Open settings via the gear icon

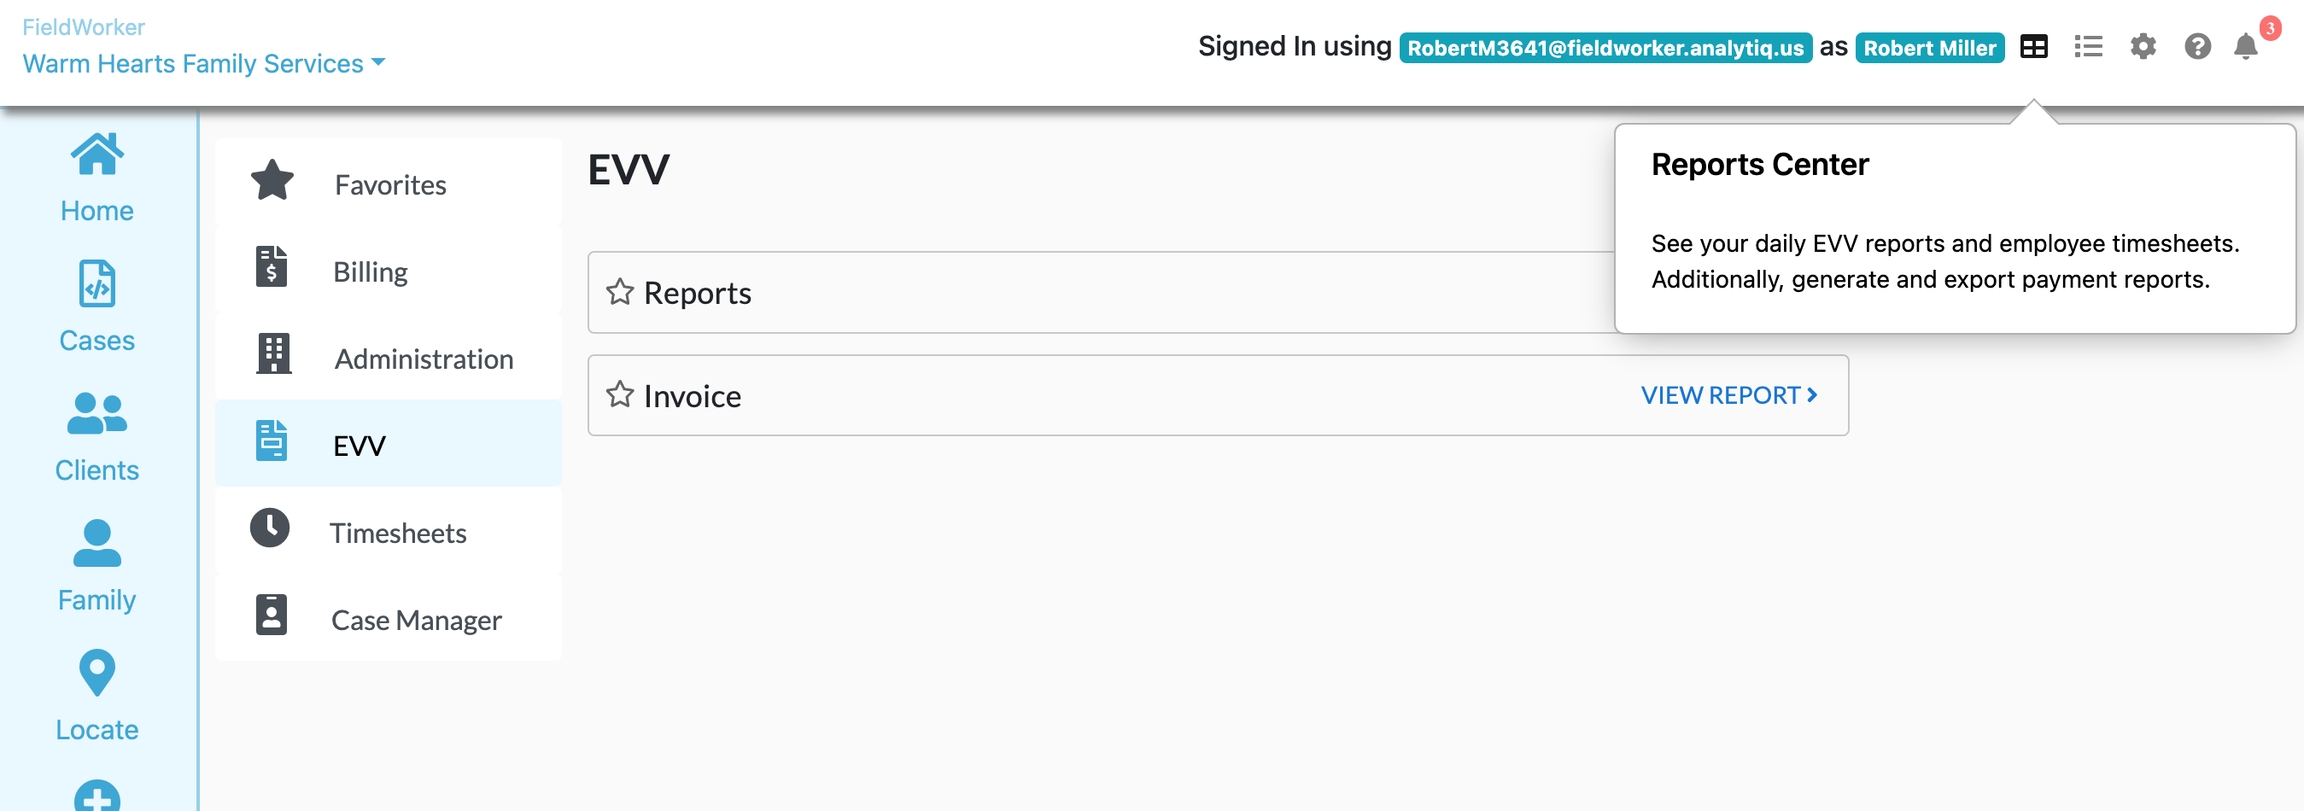tap(2142, 47)
